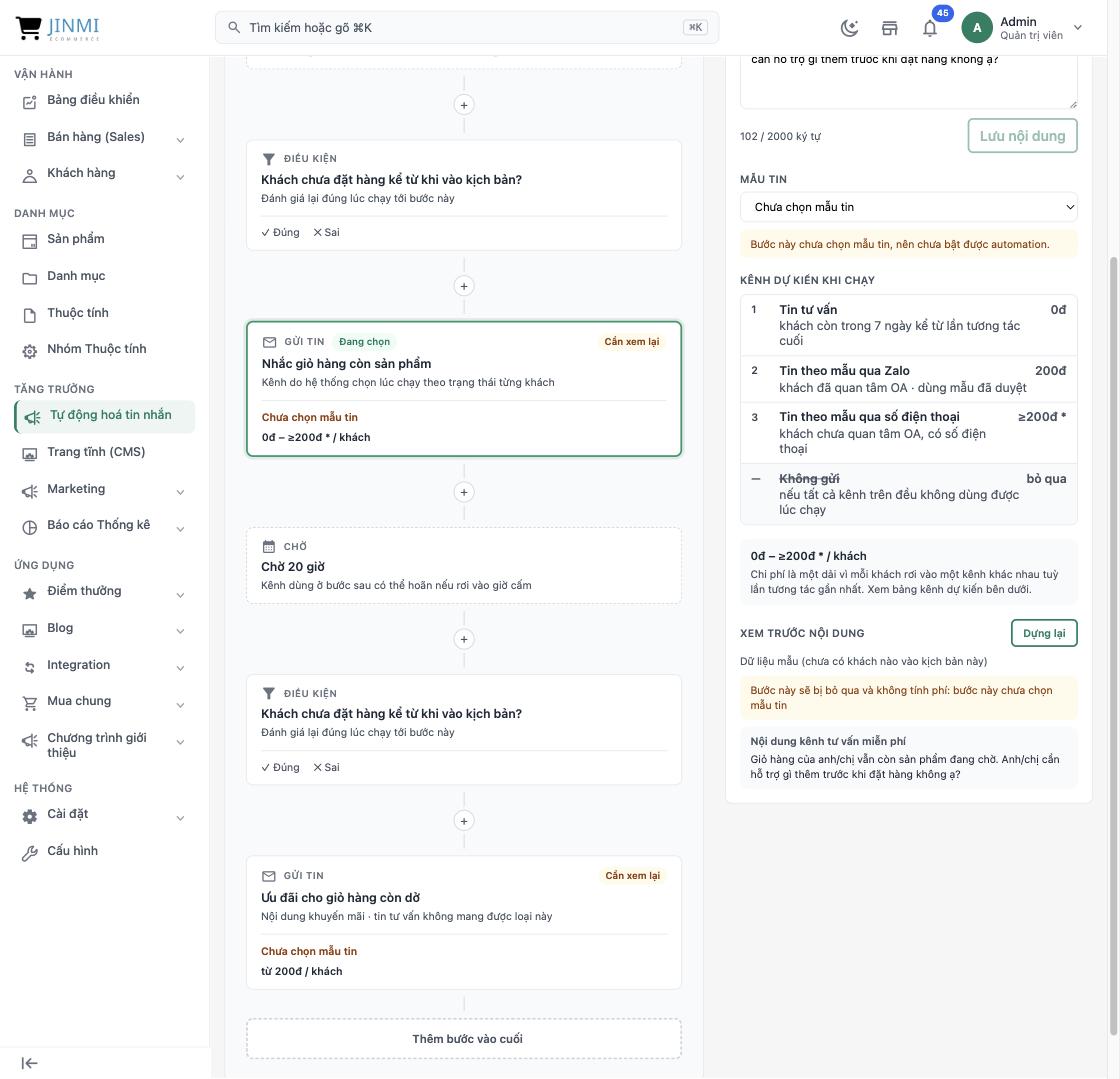Add step via plus above Chờ 20 giờ
The height and width of the screenshot is (1079, 1120).
click(x=464, y=492)
